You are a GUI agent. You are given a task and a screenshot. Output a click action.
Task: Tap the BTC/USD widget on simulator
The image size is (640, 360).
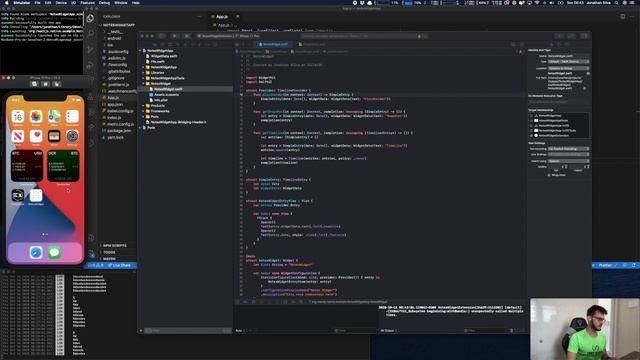click(x=27, y=166)
